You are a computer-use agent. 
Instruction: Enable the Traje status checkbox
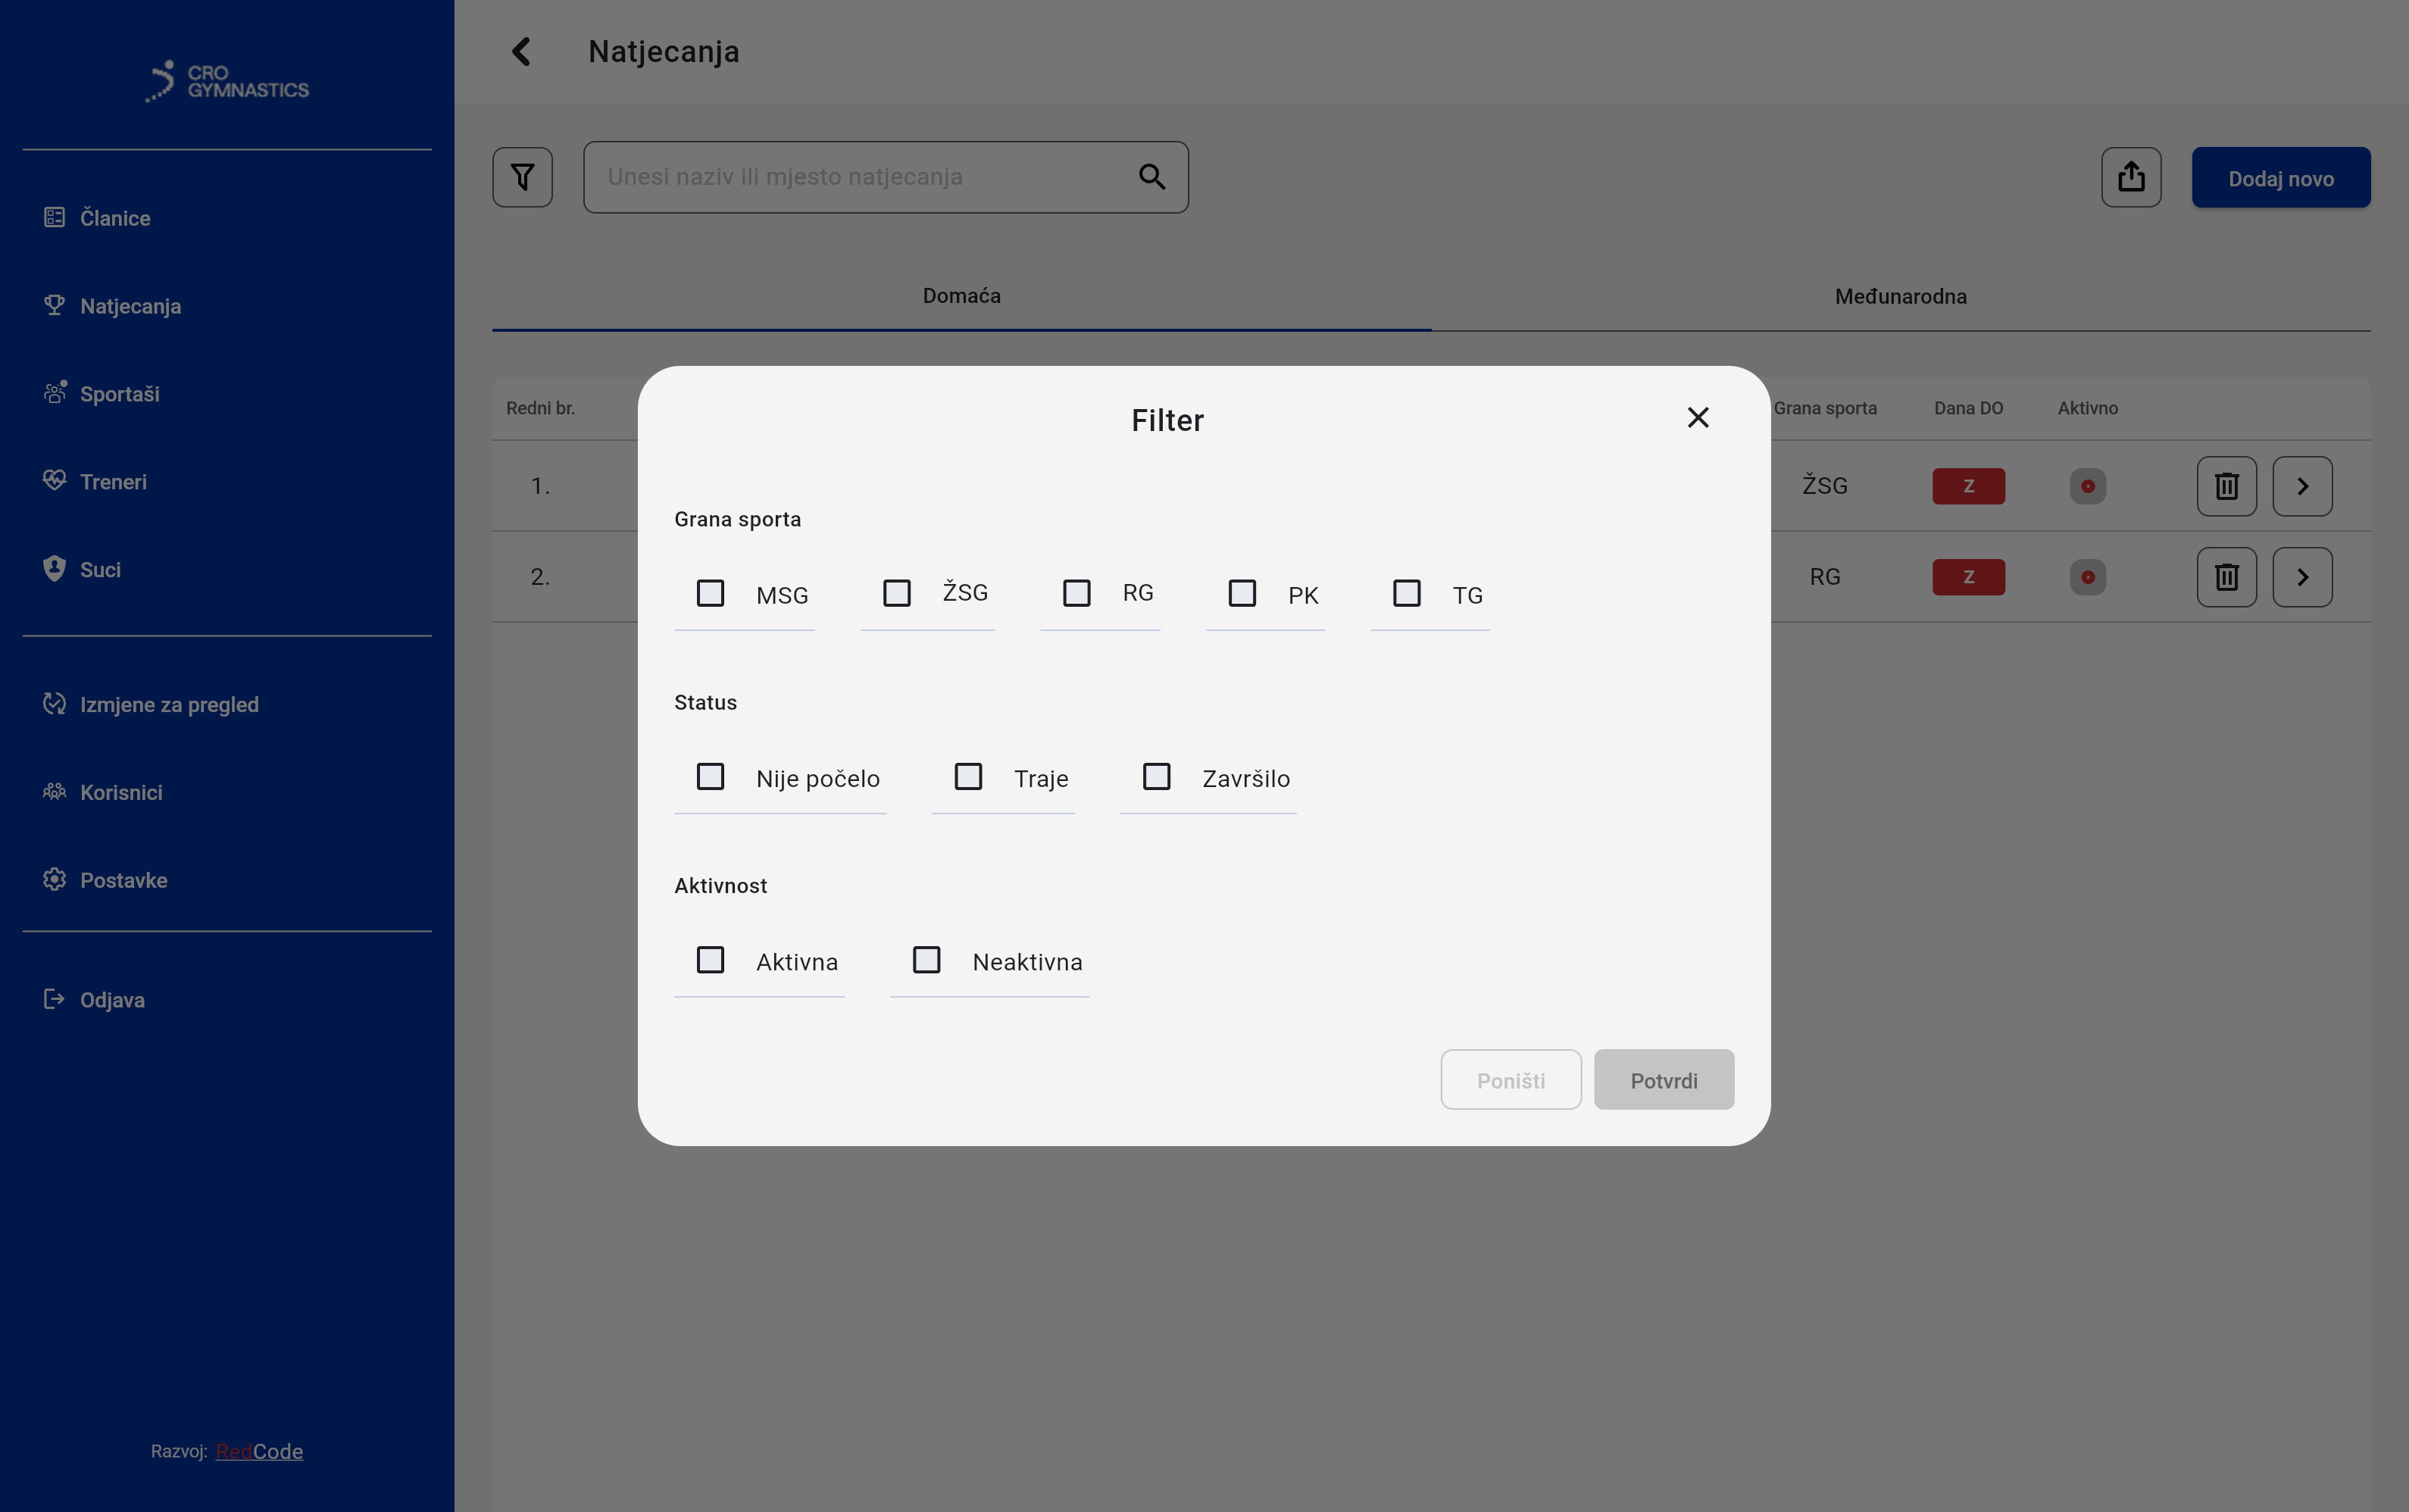click(968, 777)
